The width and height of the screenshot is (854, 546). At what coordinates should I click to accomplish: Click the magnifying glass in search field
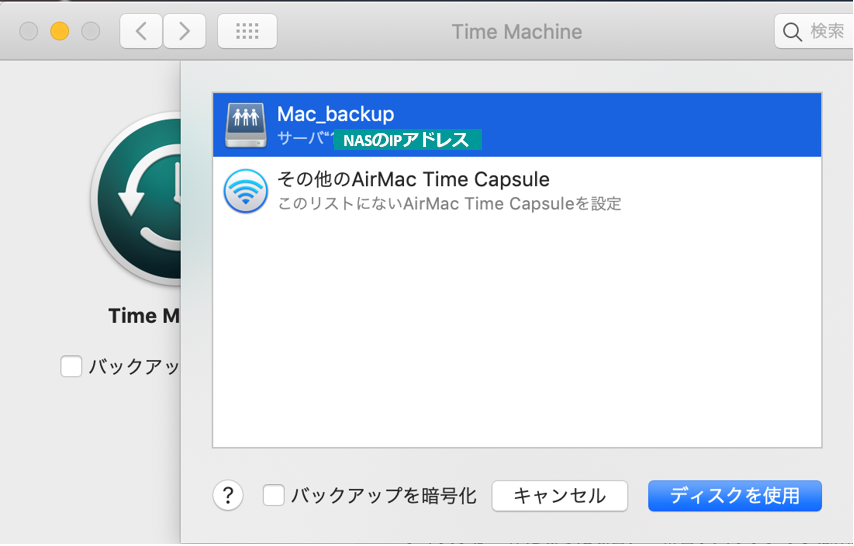coord(793,32)
